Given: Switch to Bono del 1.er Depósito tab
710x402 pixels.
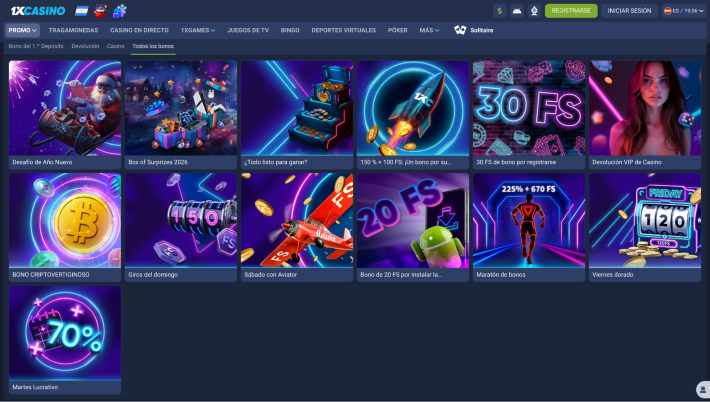Looking at the screenshot, I should [36, 46].
